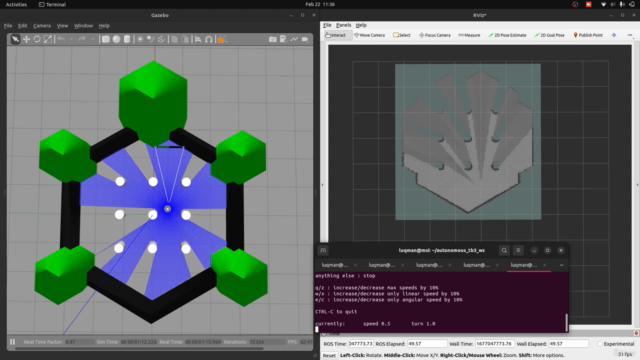
Task: Open Gazebo's File menu
Action: (x=8, y=26)
